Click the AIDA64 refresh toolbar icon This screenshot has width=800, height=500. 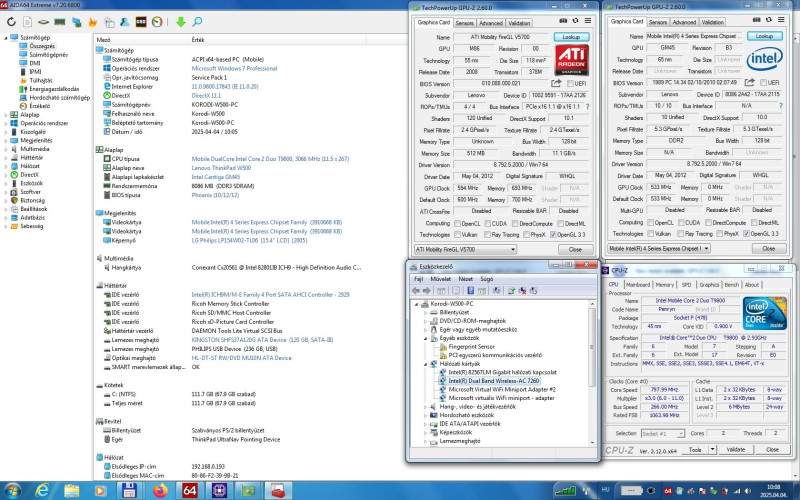[11, 22]
